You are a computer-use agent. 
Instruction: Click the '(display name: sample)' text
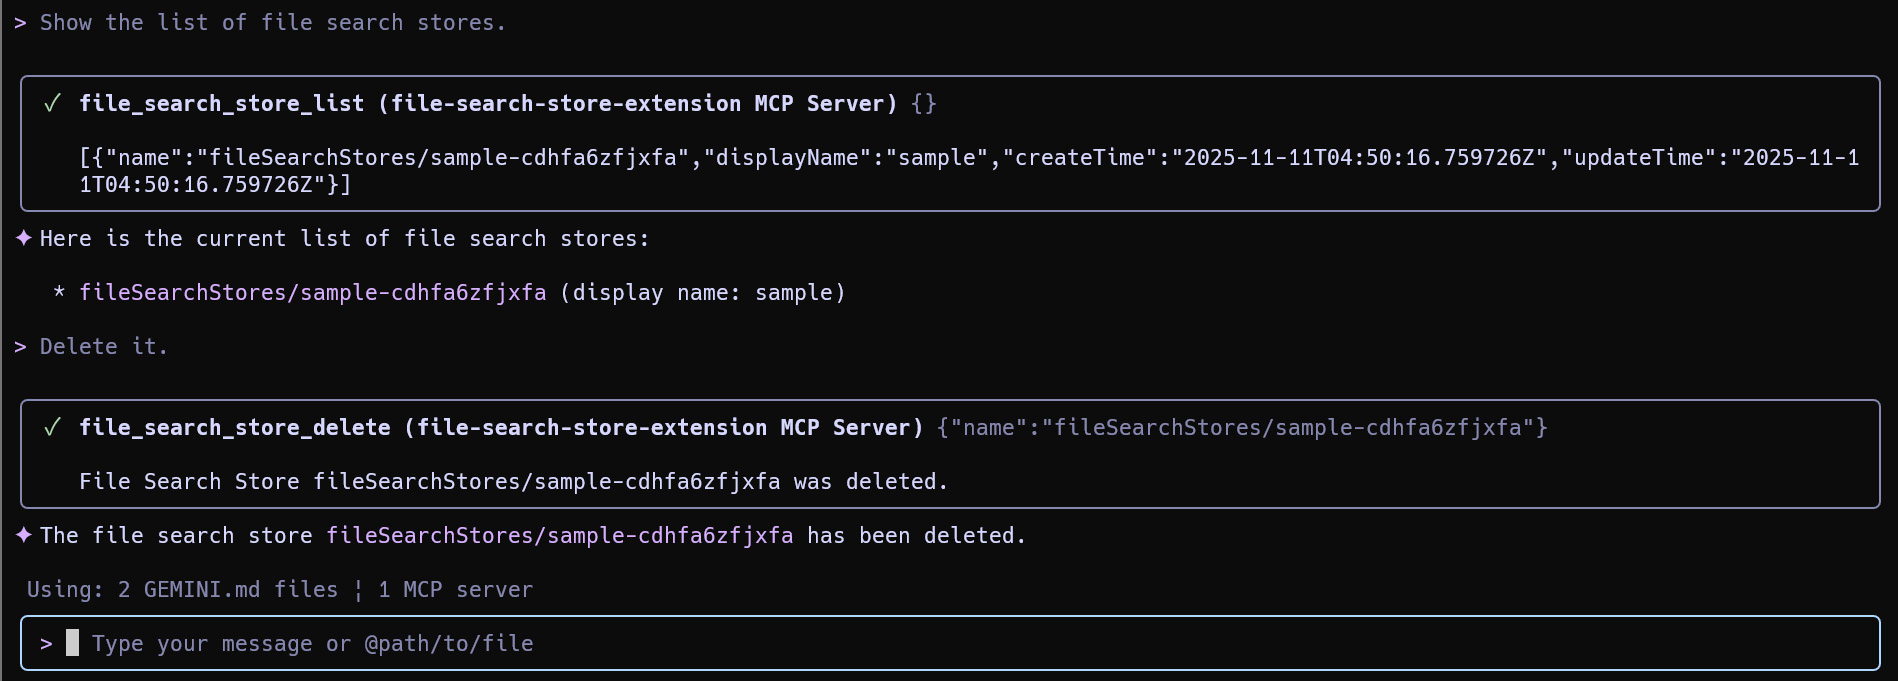(x=703, y=293)
